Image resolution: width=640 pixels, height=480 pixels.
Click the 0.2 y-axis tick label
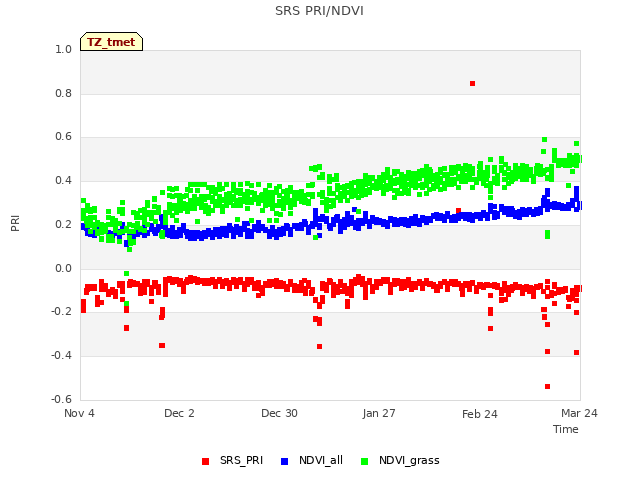[x=63, y=224]
